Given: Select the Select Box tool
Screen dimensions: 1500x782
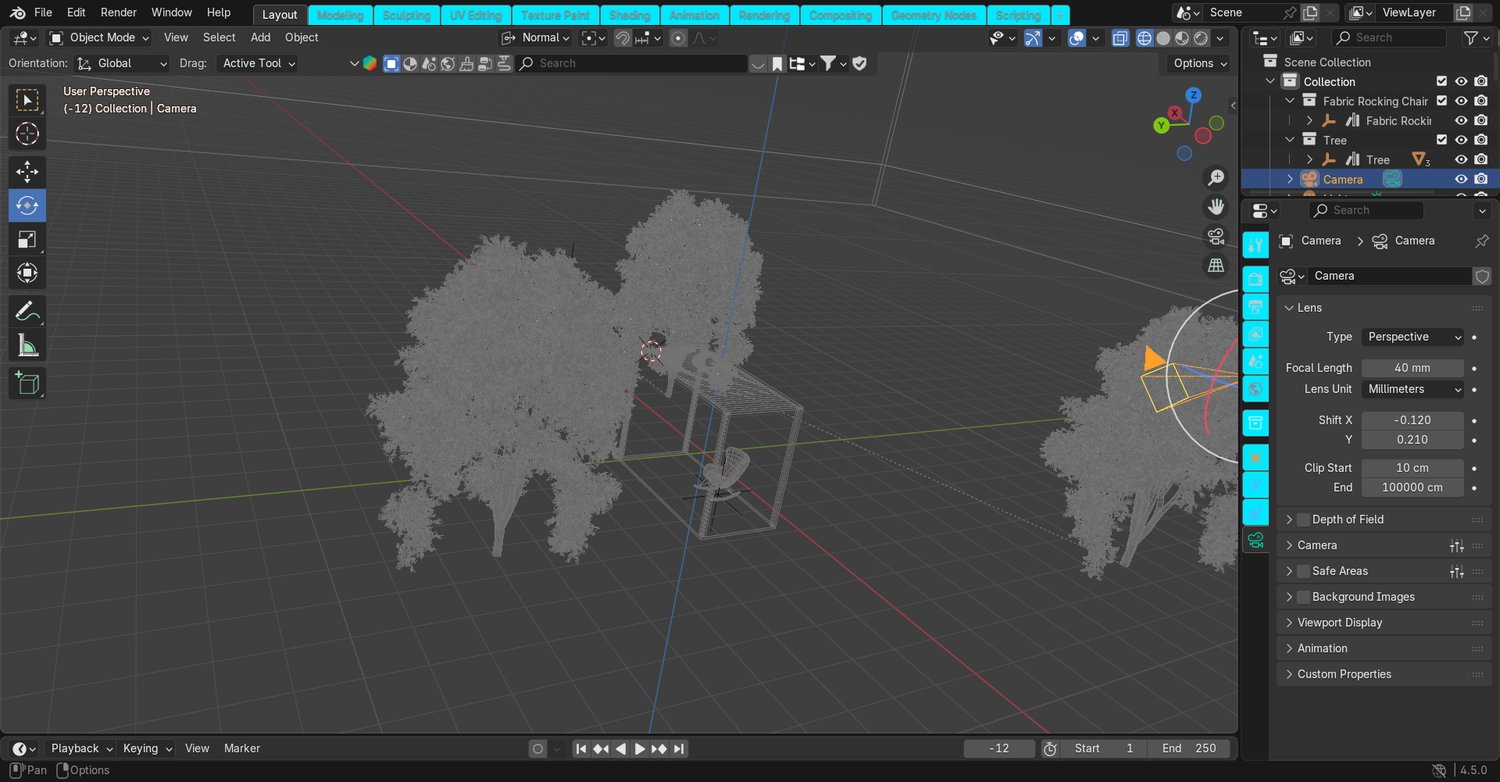Looking at the screenshot, I should 27,100.
